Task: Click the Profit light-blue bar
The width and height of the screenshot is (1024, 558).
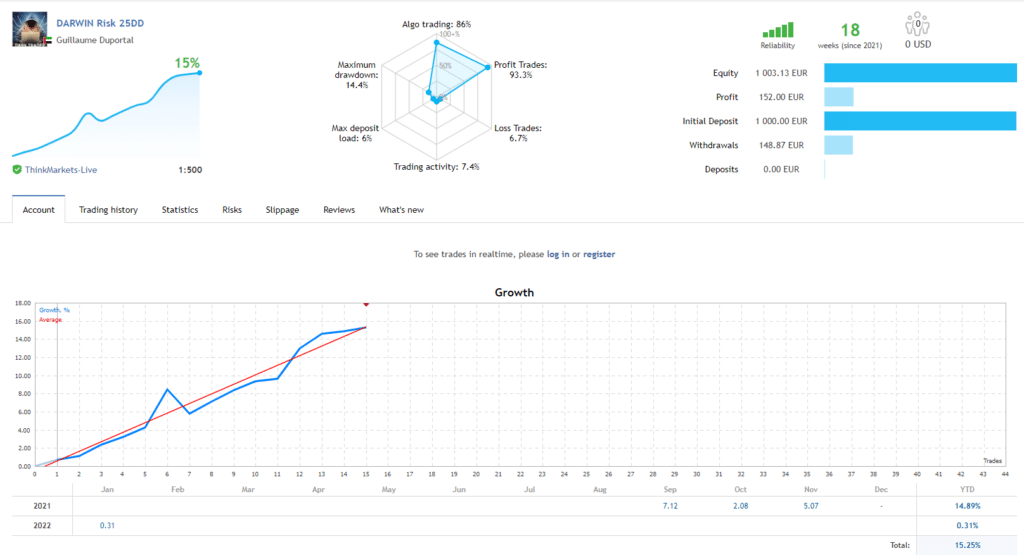Action: tap(838, 97)
